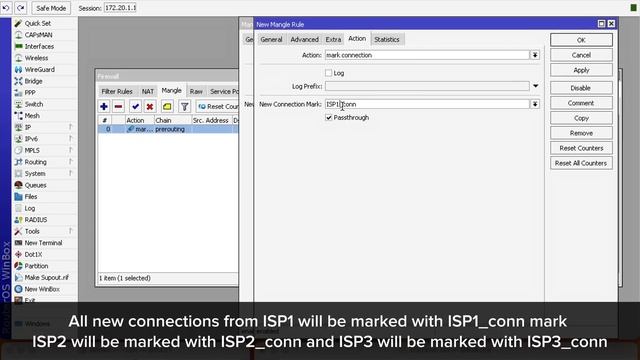Click the red X disable icon

(x=150, y=107)
